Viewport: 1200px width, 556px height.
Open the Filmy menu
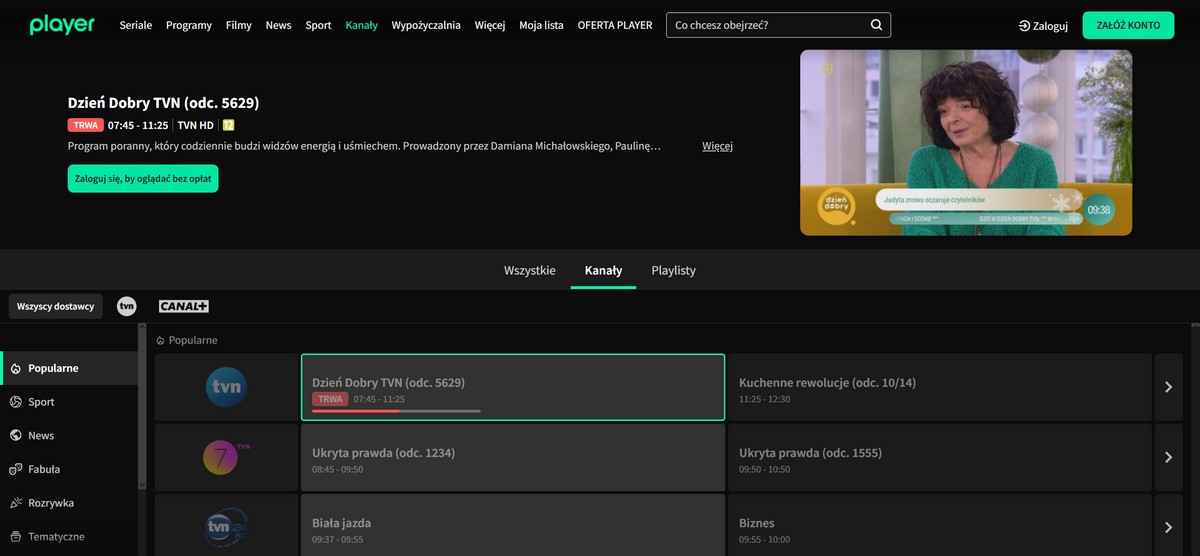point(239,25)
